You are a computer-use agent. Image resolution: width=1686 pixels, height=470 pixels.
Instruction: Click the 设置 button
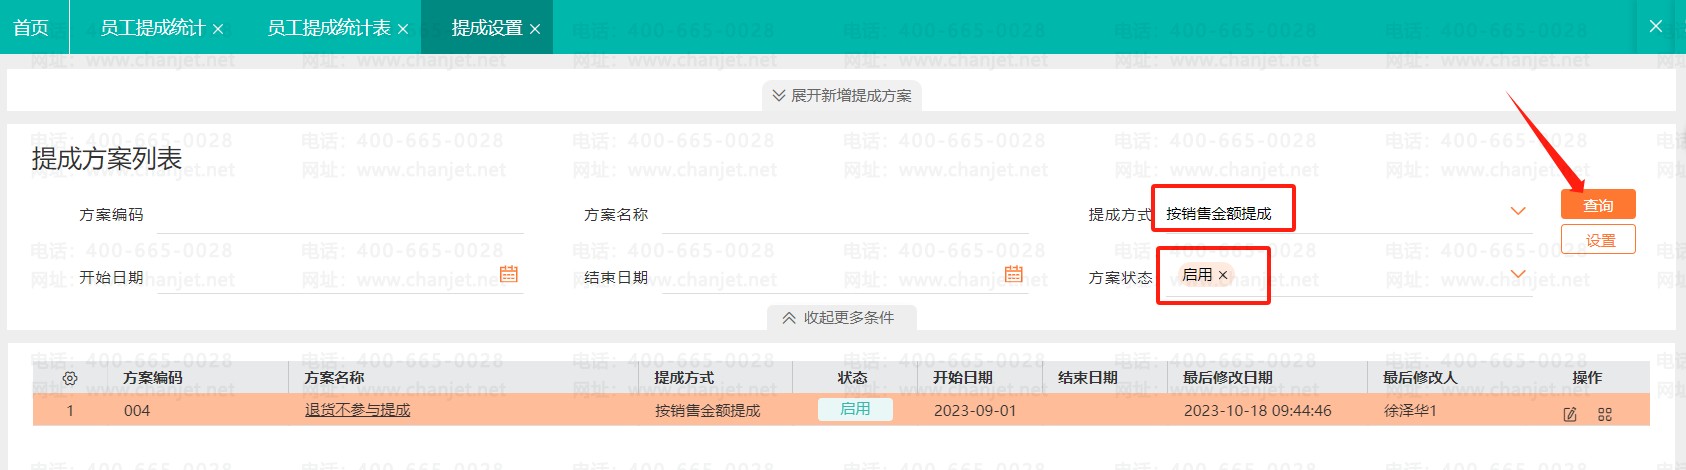pyautogui.click(x=1597, y=240)
